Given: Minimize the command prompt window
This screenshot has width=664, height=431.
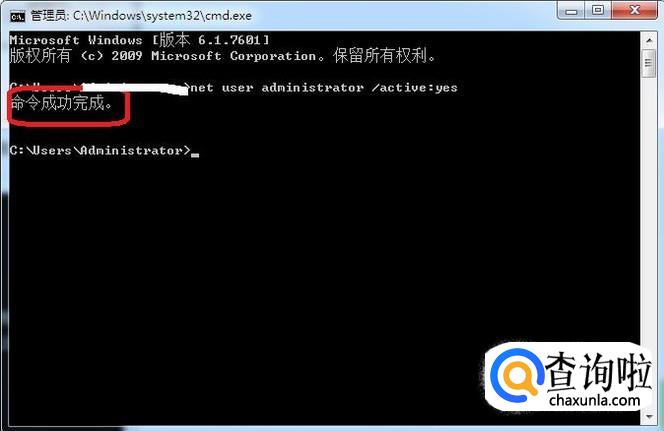Looking at the screenshot, I should [571, 10].
